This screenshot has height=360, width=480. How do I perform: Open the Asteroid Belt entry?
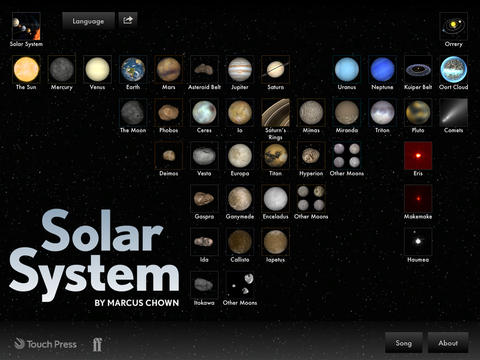tap(204, 69)
